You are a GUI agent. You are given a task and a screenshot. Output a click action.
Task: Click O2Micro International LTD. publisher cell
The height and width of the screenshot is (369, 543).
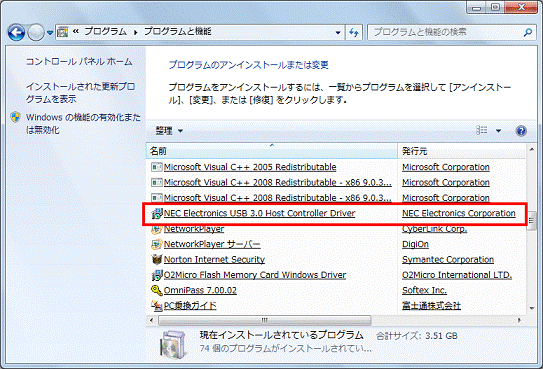(x=457, y=275)
